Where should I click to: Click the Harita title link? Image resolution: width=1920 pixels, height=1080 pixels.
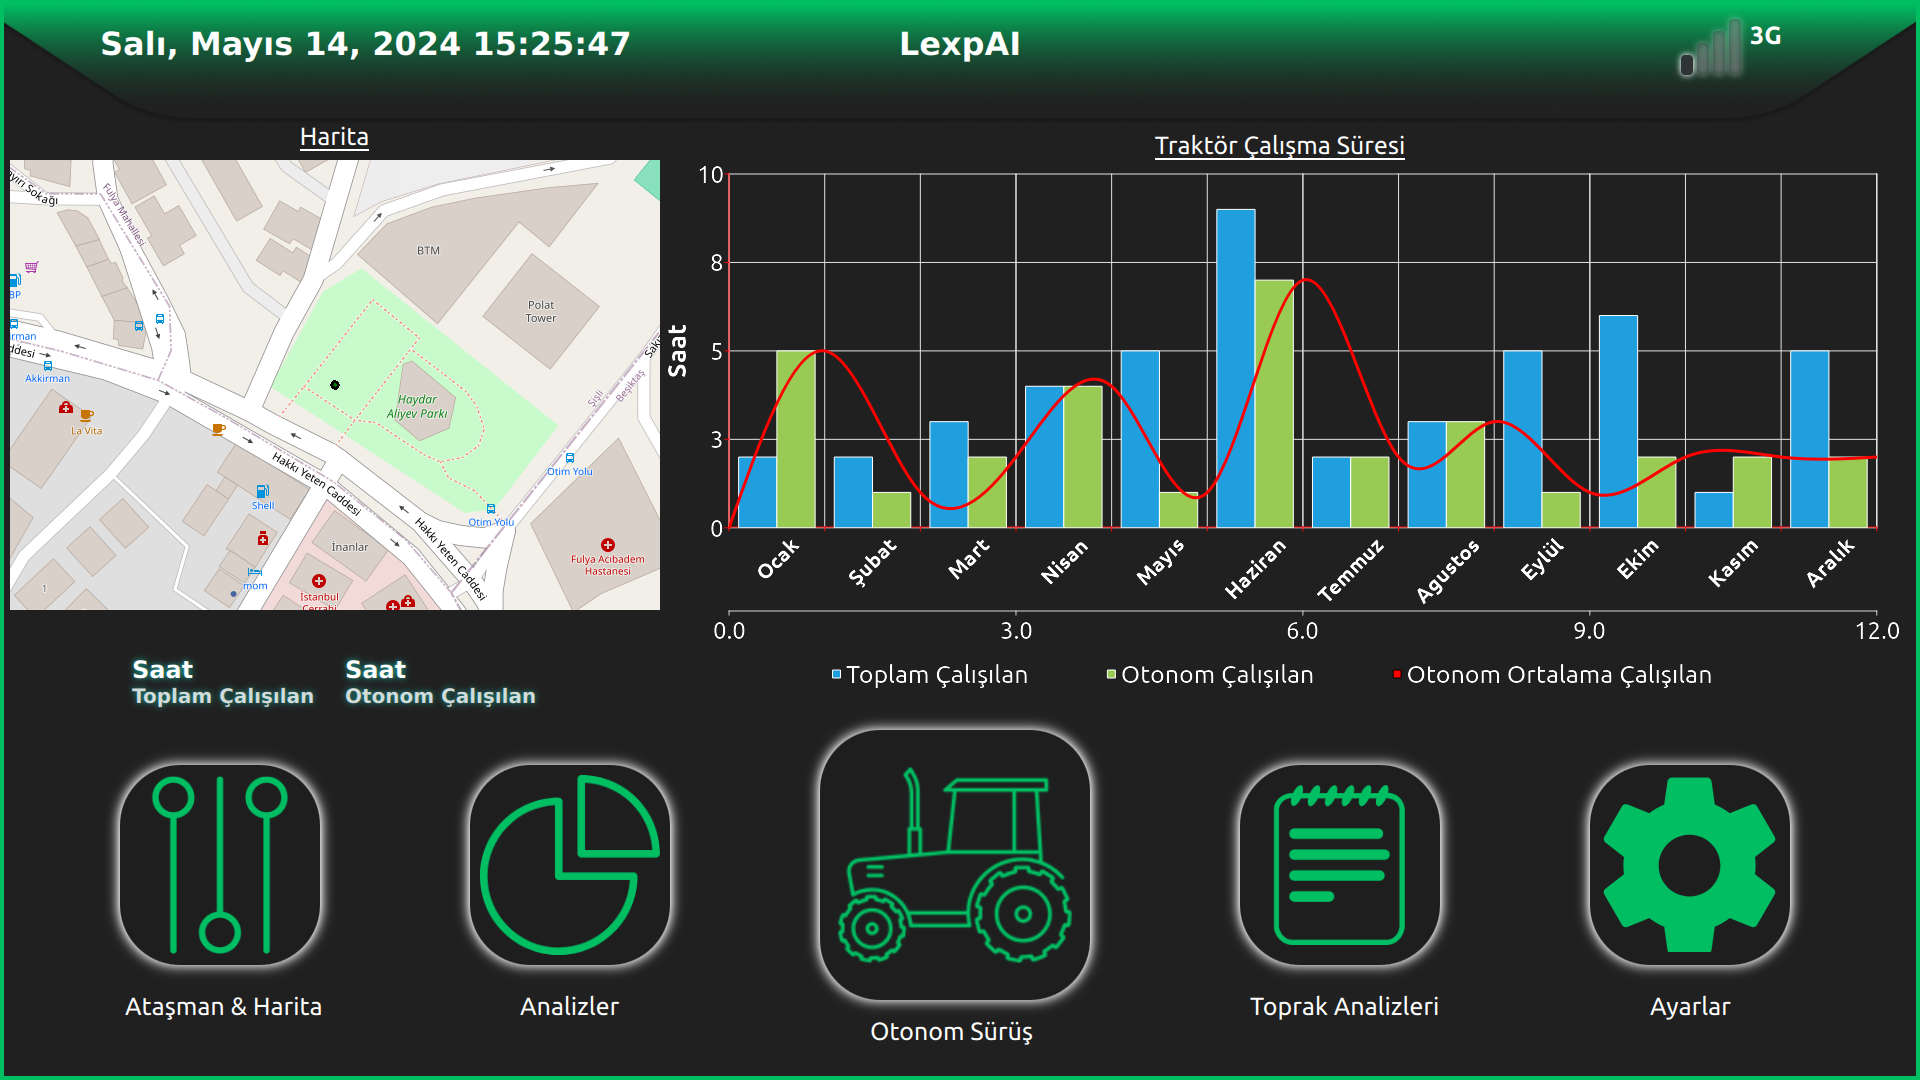[x=334, y=137]
